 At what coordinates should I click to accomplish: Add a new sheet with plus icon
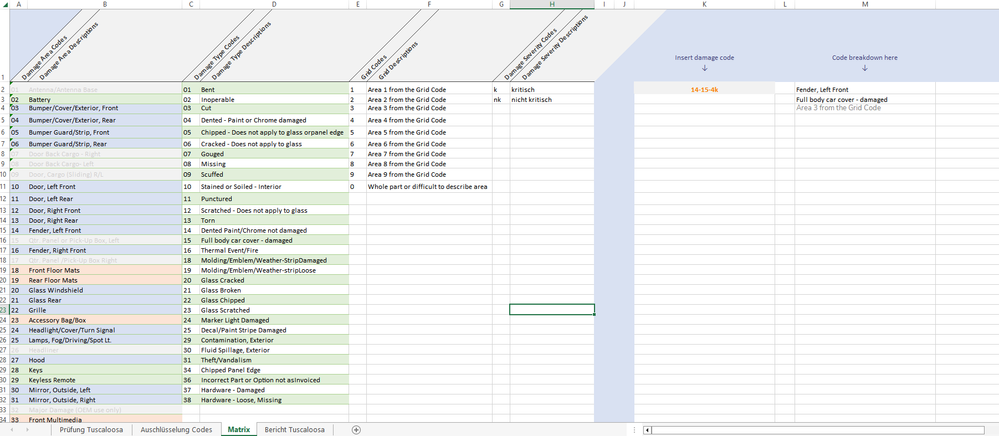pos(356,430)
